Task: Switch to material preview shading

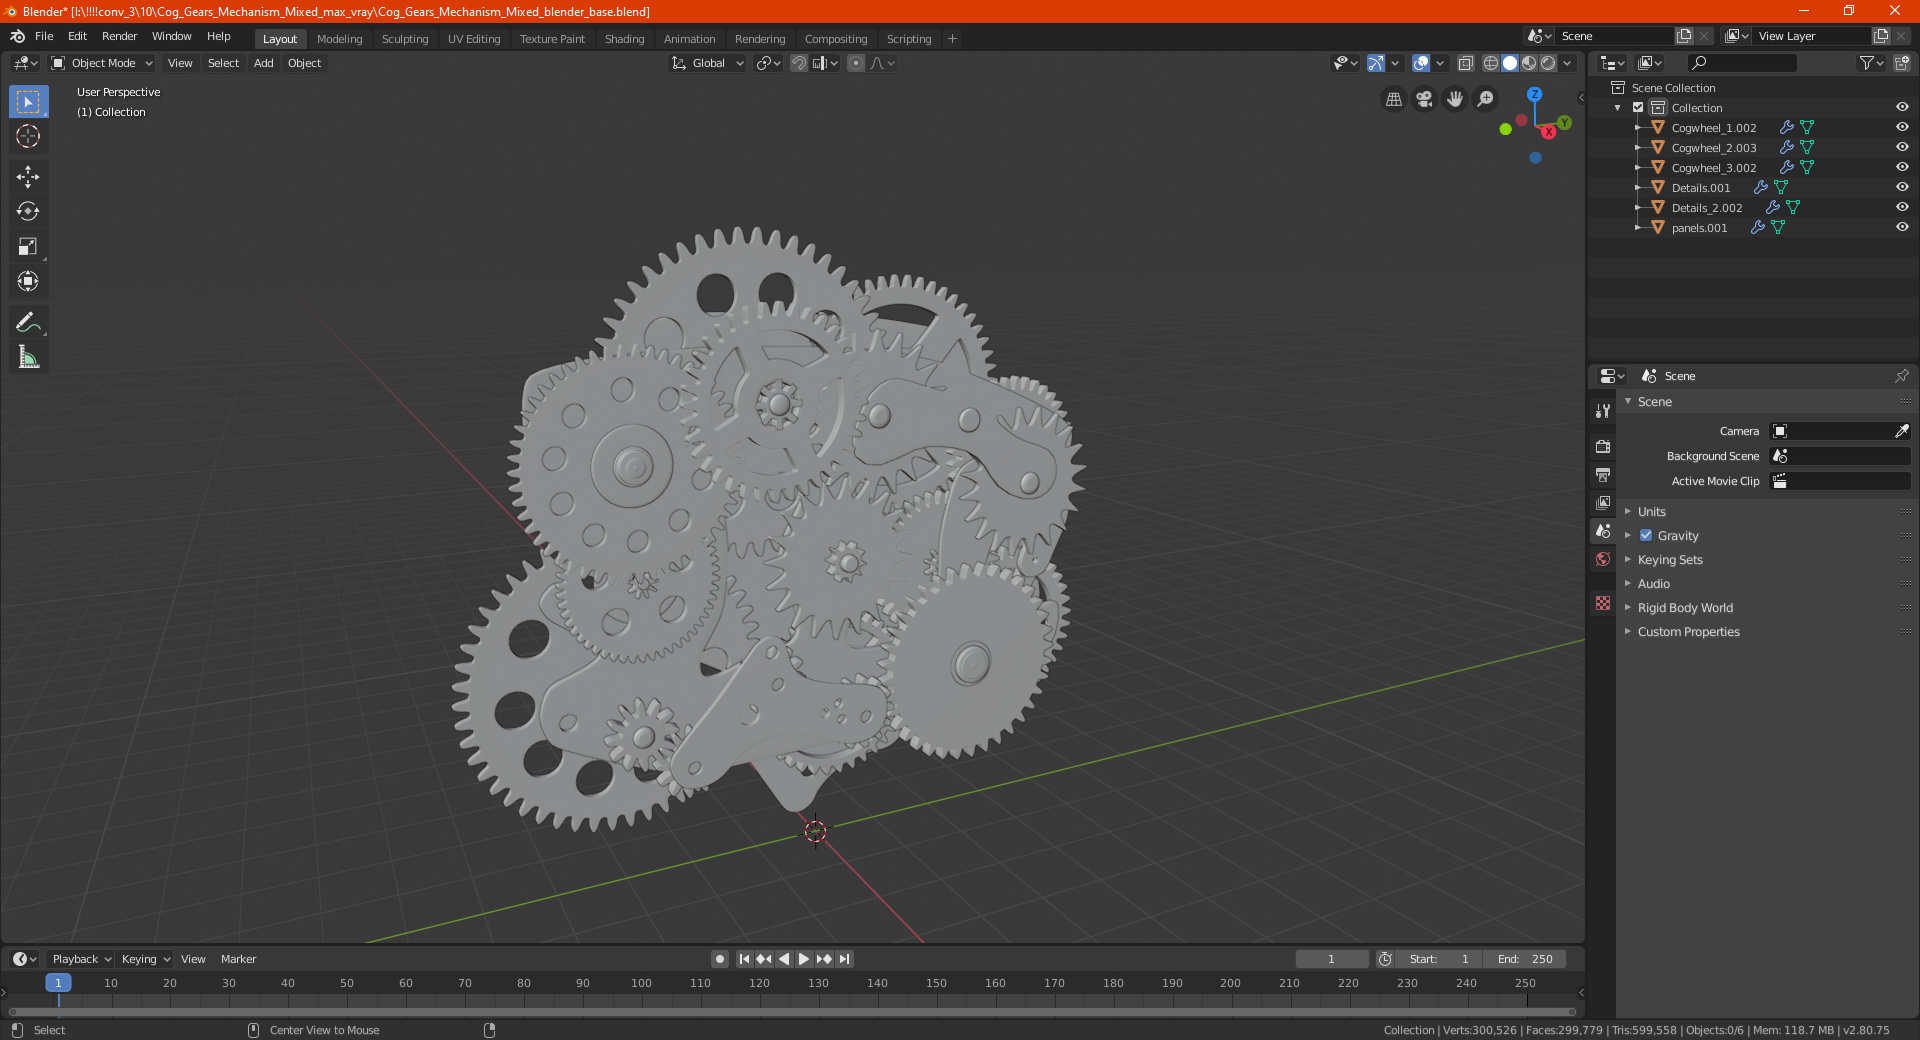Action: (x=1529, y=63)
